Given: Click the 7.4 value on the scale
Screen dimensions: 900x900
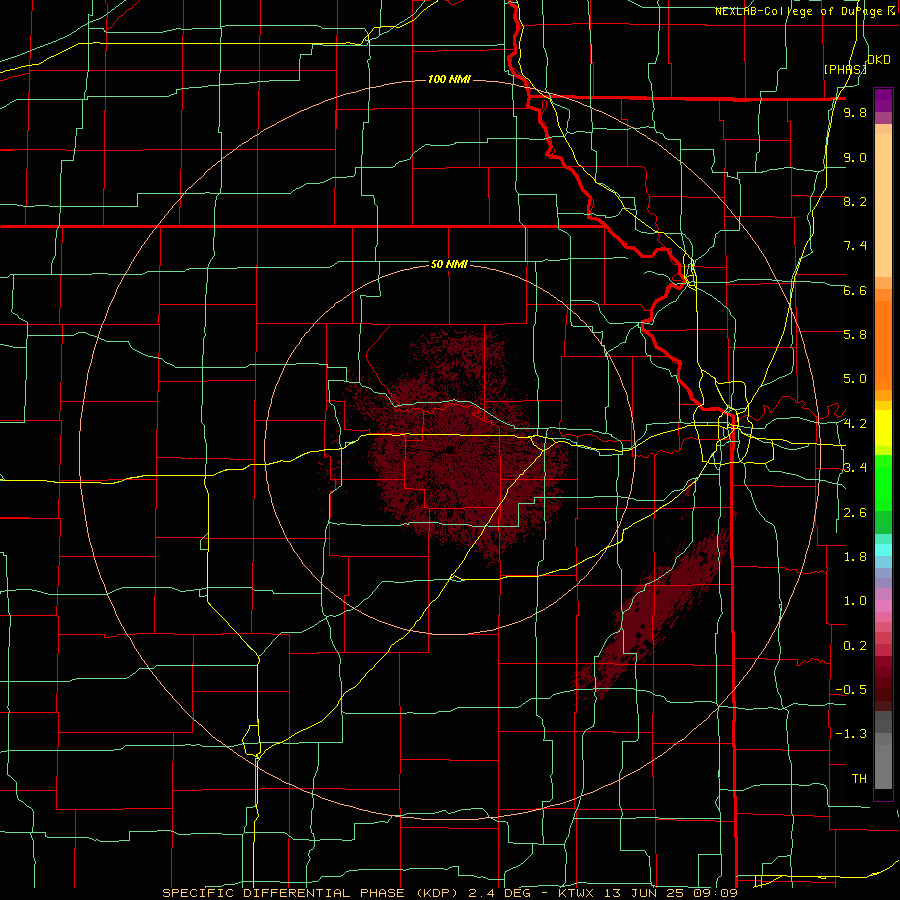Looking at the screenshot, I should point(855,246).
